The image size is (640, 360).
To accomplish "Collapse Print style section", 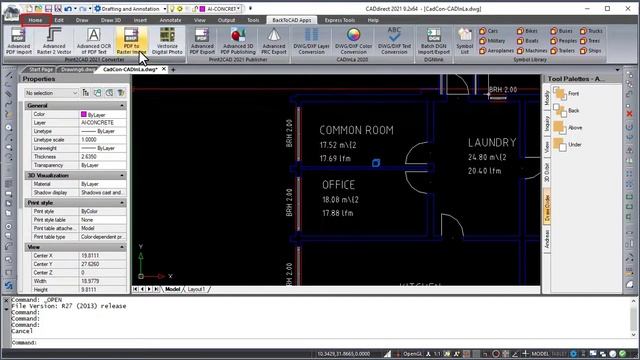I will click(122, 203).
